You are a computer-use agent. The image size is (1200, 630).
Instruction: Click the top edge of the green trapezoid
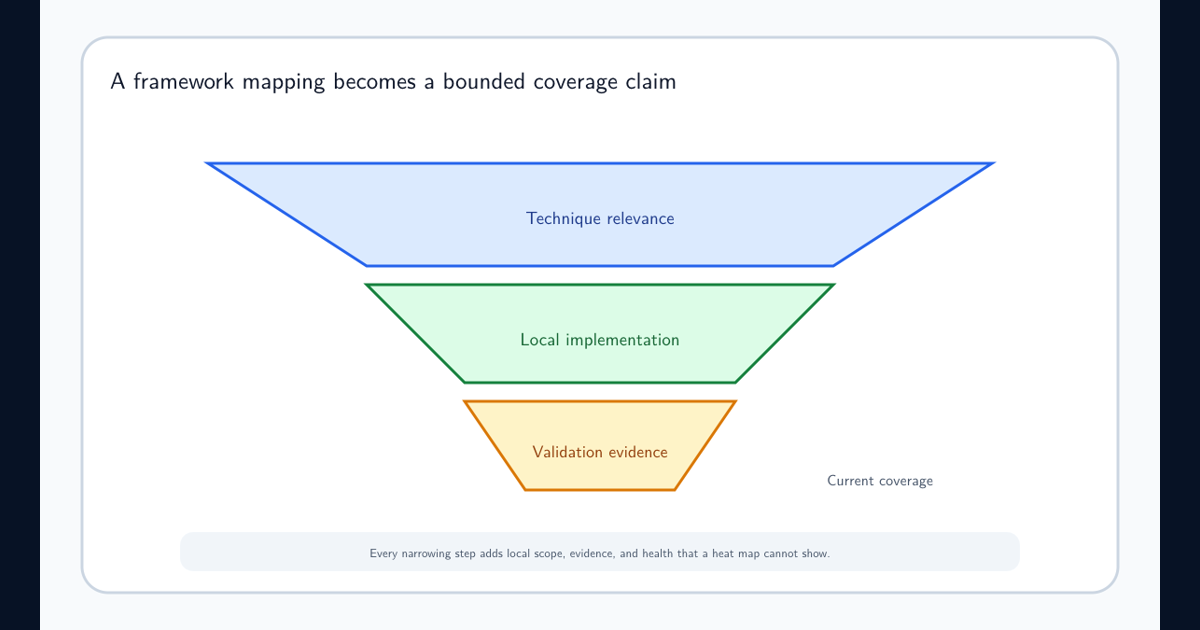600,285
